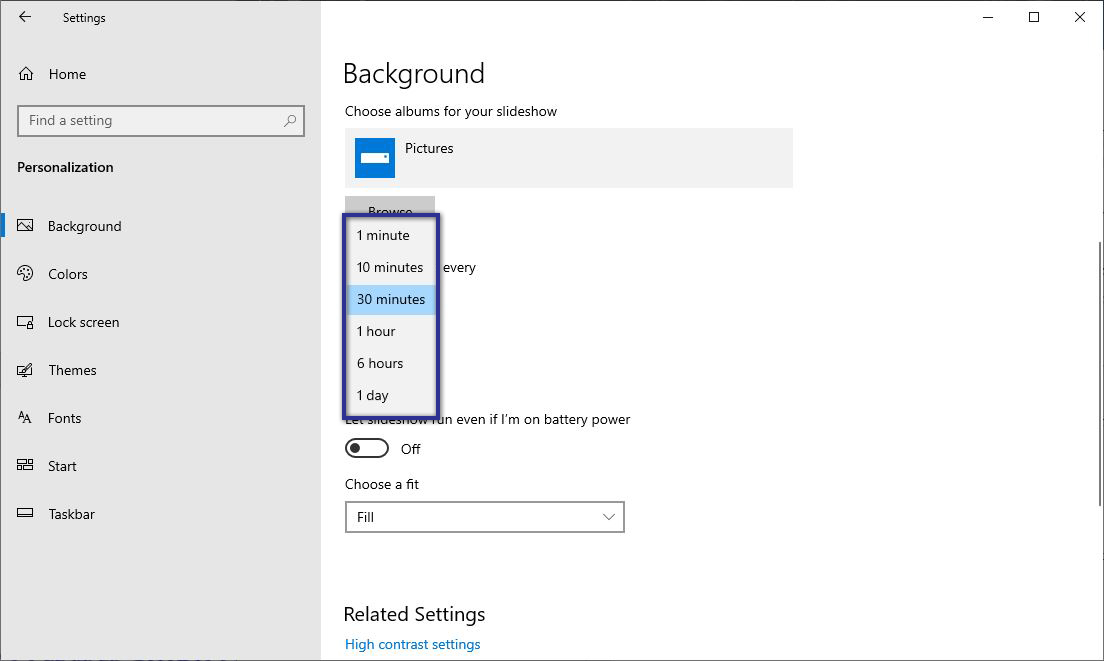Click the back arrow in Settings
Viewport: 1104px width, 661px height.
point(24,17)
